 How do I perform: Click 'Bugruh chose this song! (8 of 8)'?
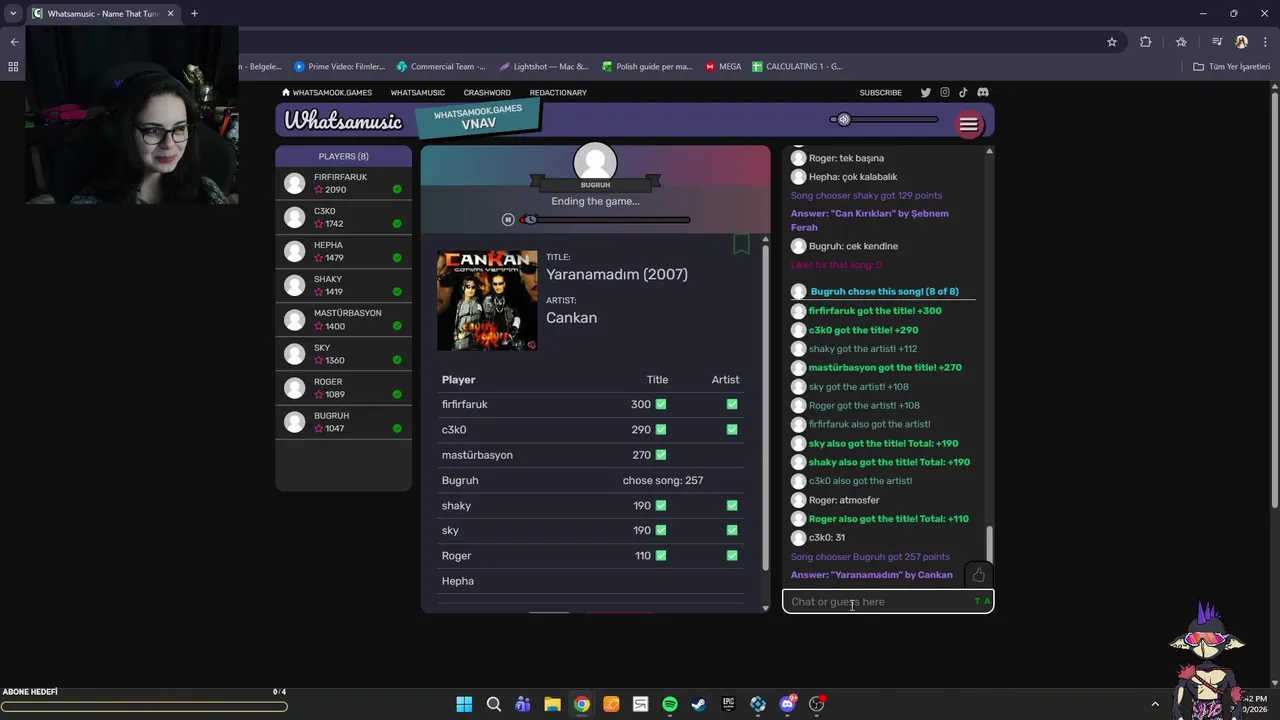884,292
